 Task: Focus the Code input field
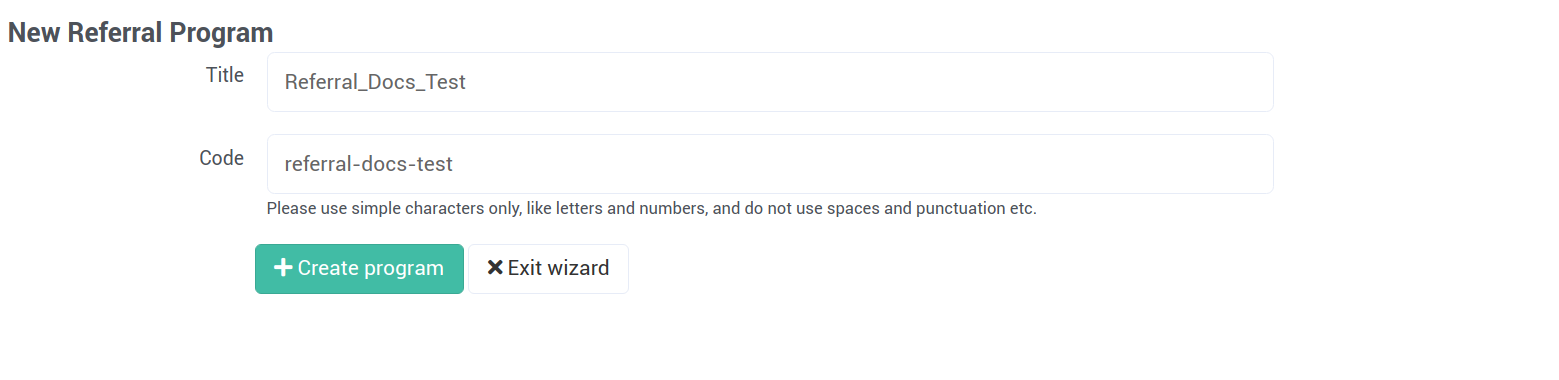[770, 164]
